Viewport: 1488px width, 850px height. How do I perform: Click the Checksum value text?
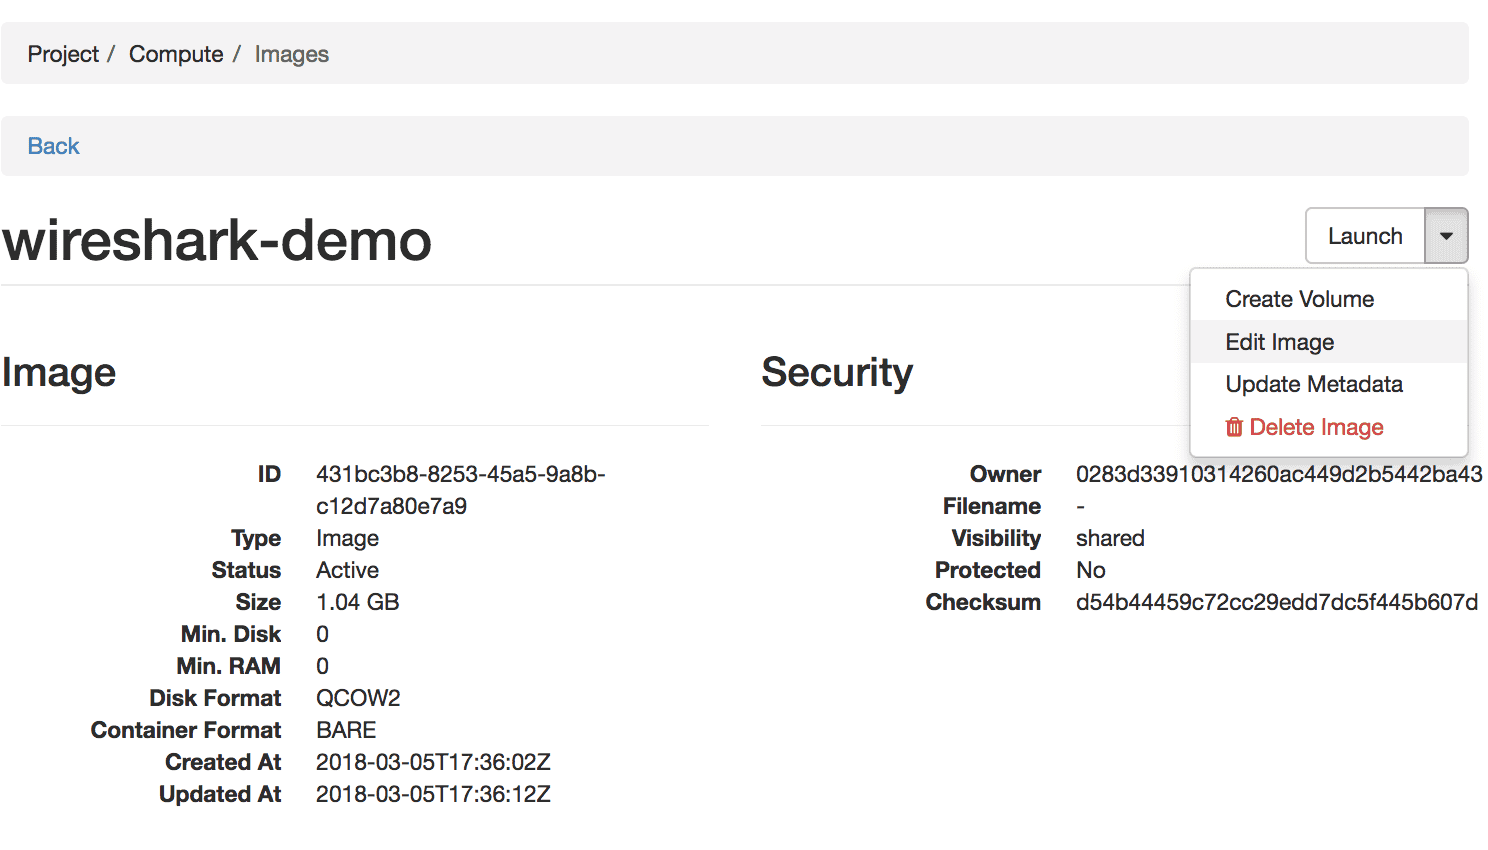pyautogui.click(x=1276, y=602)
